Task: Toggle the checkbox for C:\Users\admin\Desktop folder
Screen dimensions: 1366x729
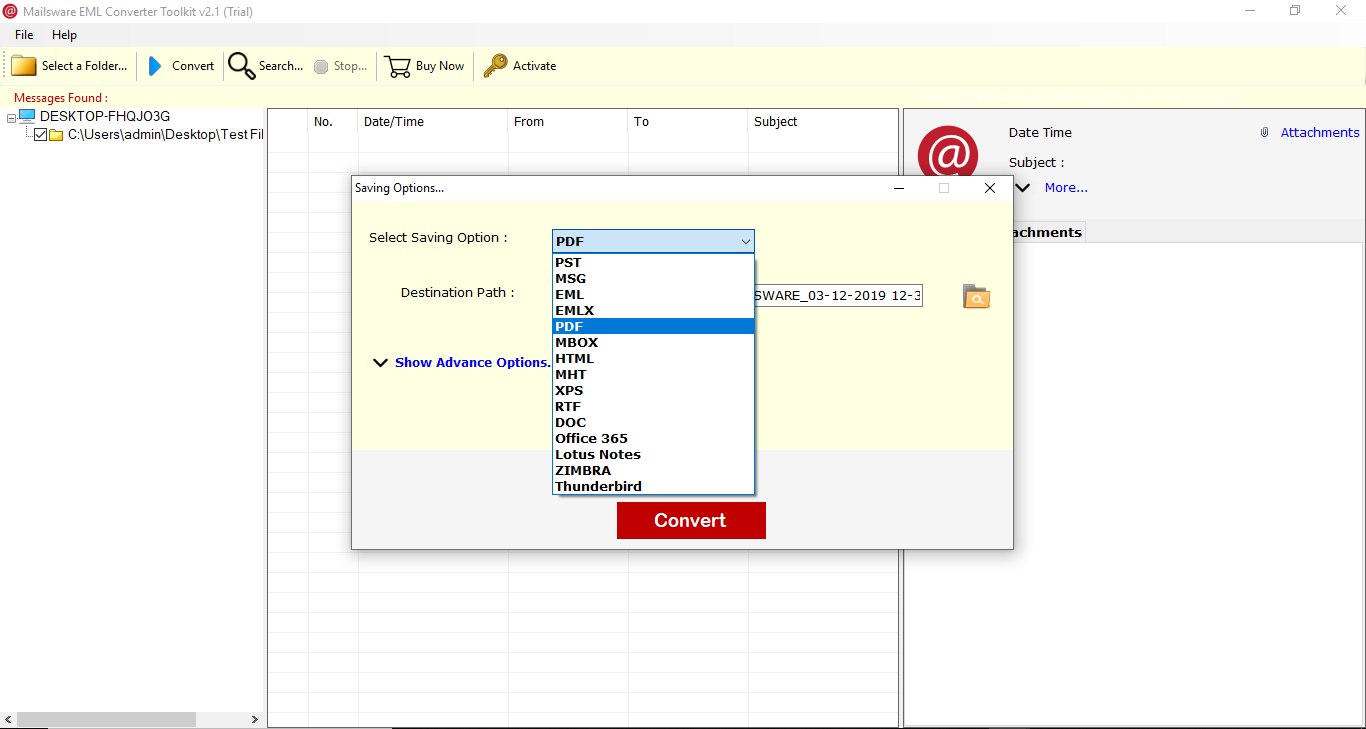Action: (40, 135)
